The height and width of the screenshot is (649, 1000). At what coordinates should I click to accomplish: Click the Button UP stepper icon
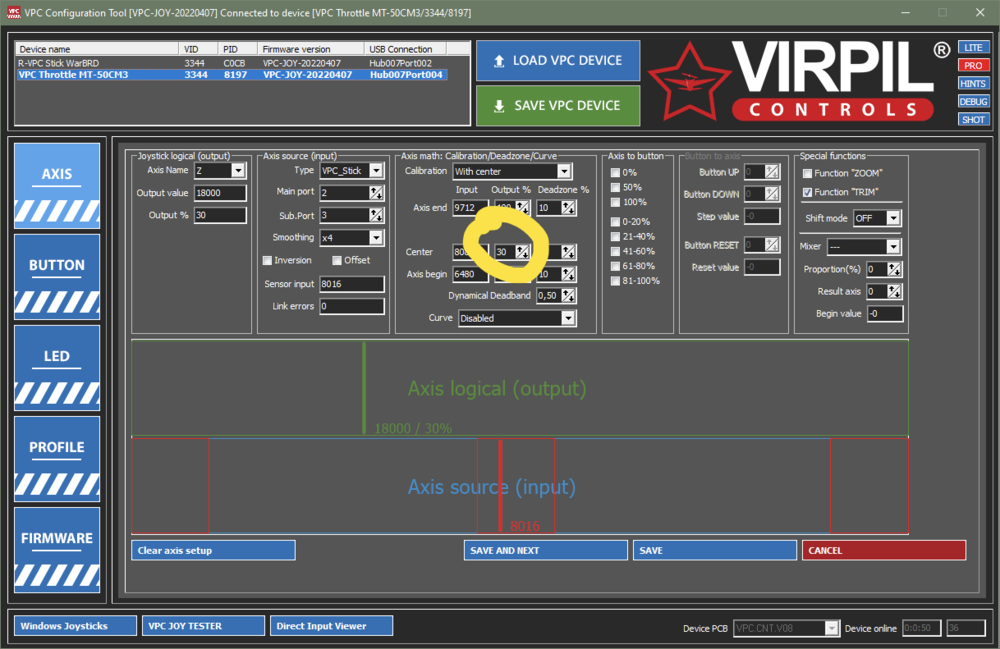(x=772, y=171)
